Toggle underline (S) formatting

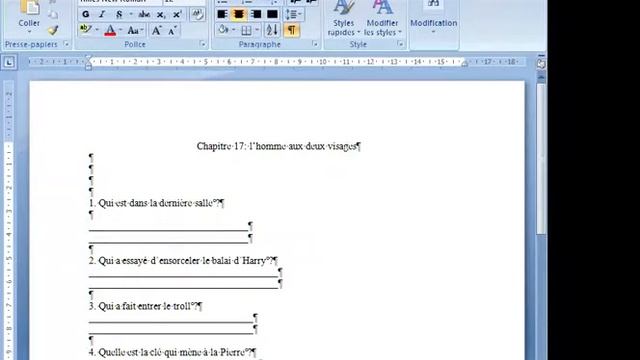click(x=119, y=15)
